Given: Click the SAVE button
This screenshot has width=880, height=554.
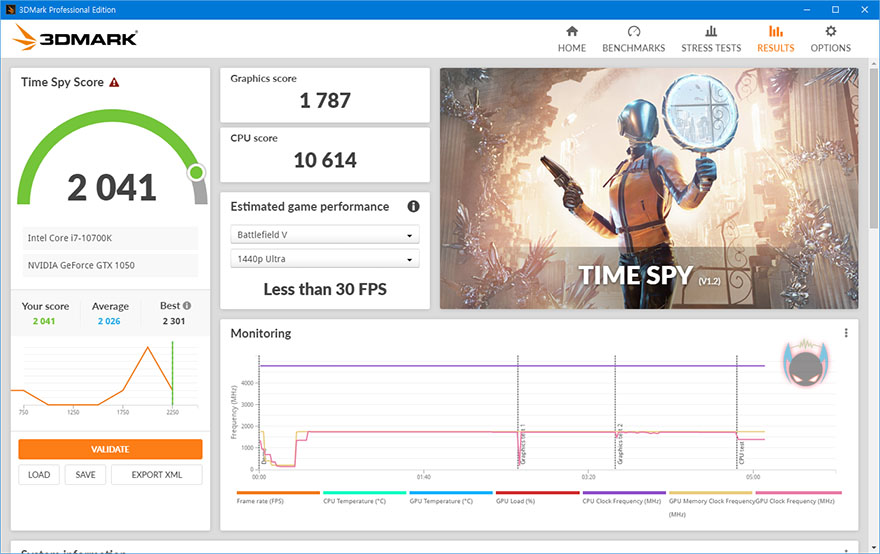Looking at the screenshot, I should point(85,475).
